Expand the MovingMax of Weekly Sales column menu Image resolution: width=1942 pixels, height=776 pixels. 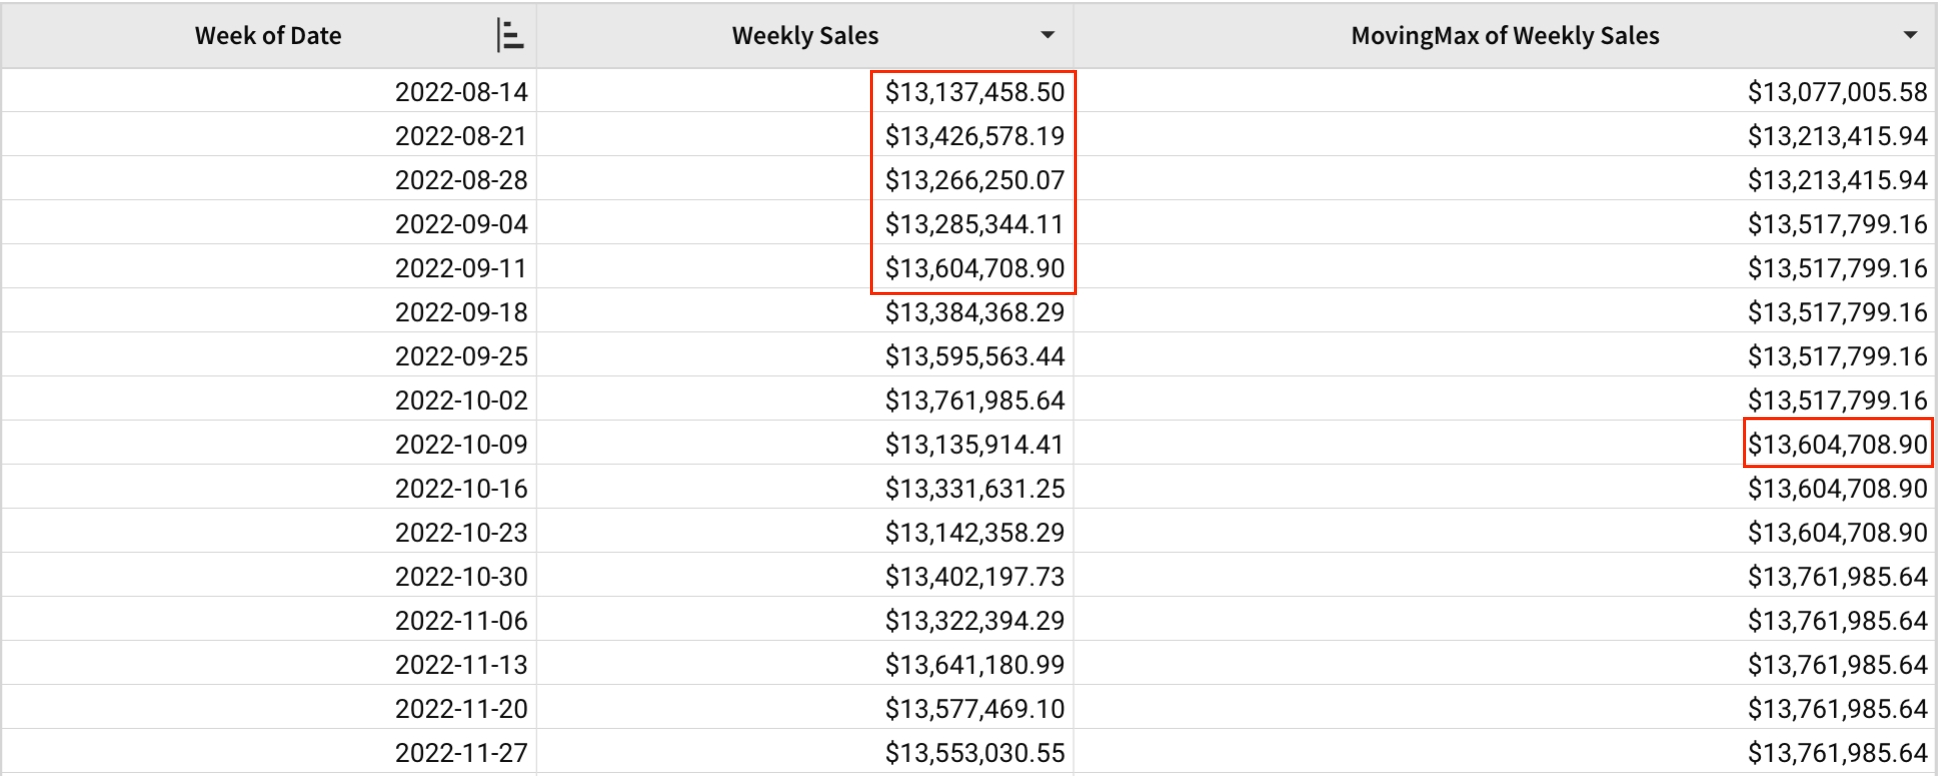click(1909, 36)
